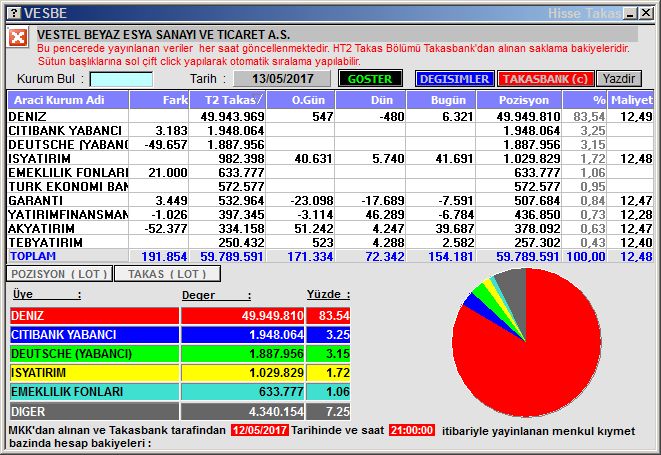Sort by Maliyet column header
661x455 pixels.
631,100
